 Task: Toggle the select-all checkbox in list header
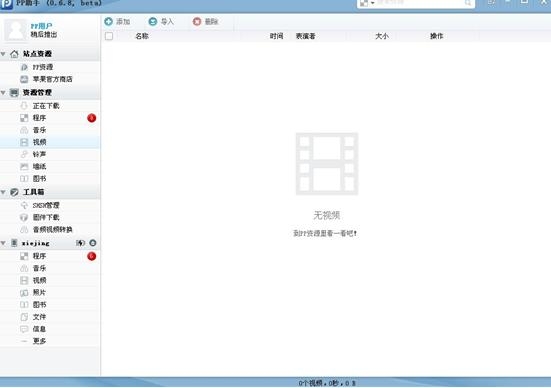[x=109, y=36]
